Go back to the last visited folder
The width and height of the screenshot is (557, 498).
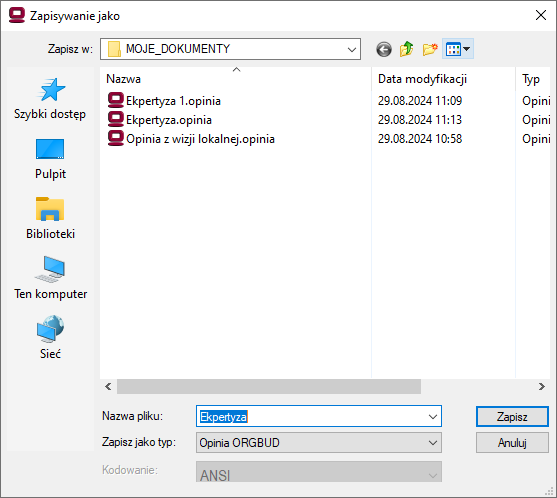(x=384, y=49)
